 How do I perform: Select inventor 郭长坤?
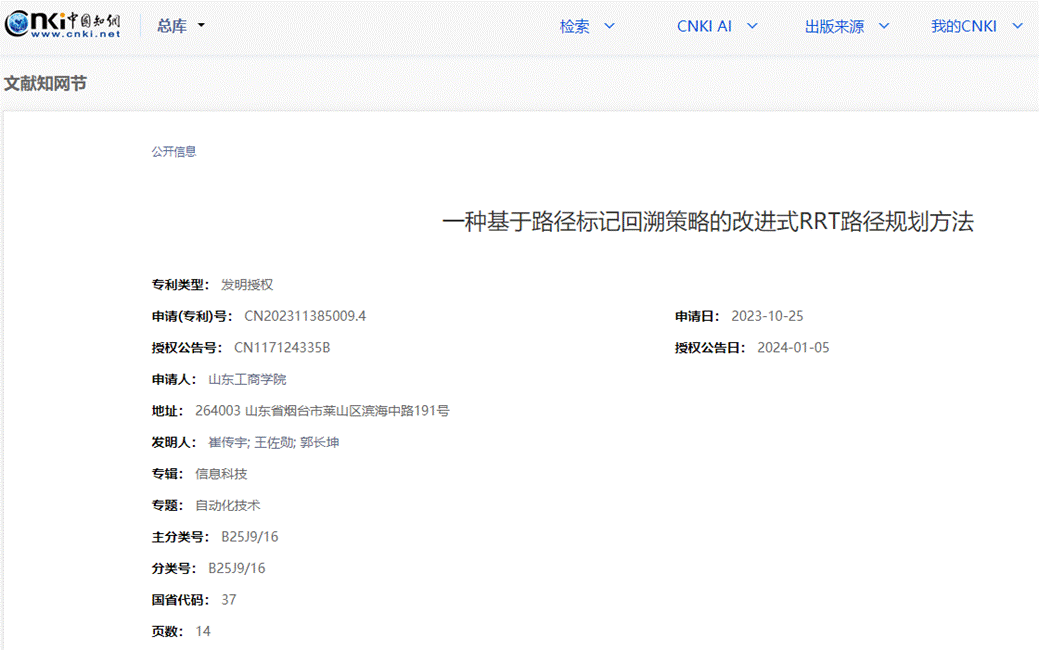319,442
